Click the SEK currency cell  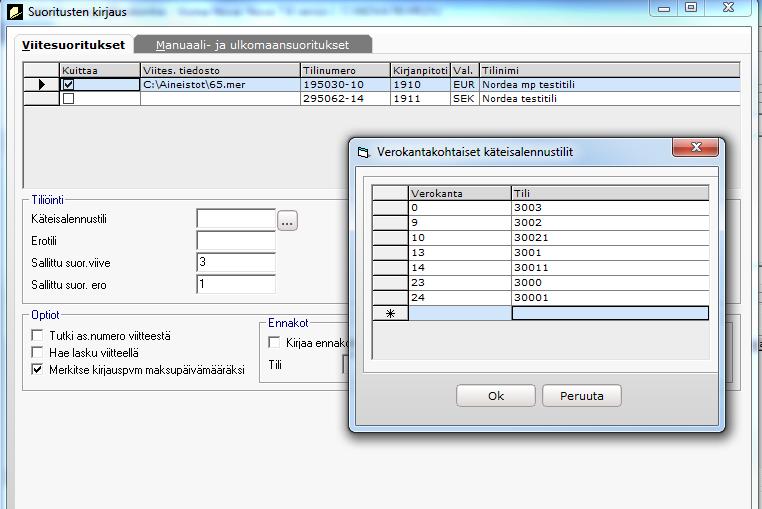[x=465, y=99]
